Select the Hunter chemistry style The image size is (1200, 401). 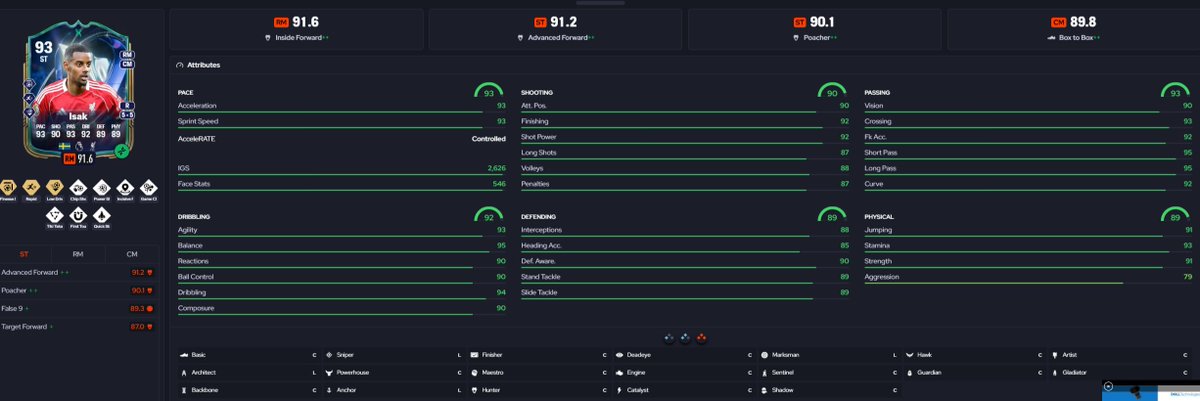tap(538, 389)
